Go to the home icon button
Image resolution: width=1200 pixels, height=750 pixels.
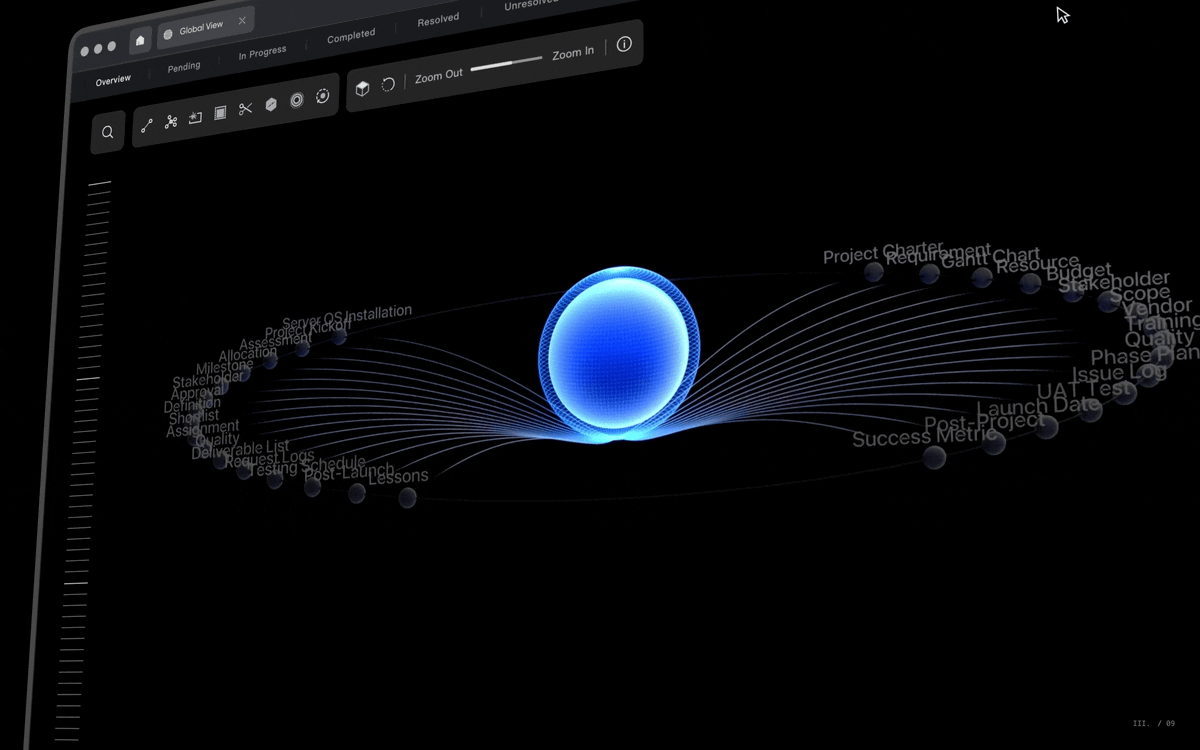point(140,40)
